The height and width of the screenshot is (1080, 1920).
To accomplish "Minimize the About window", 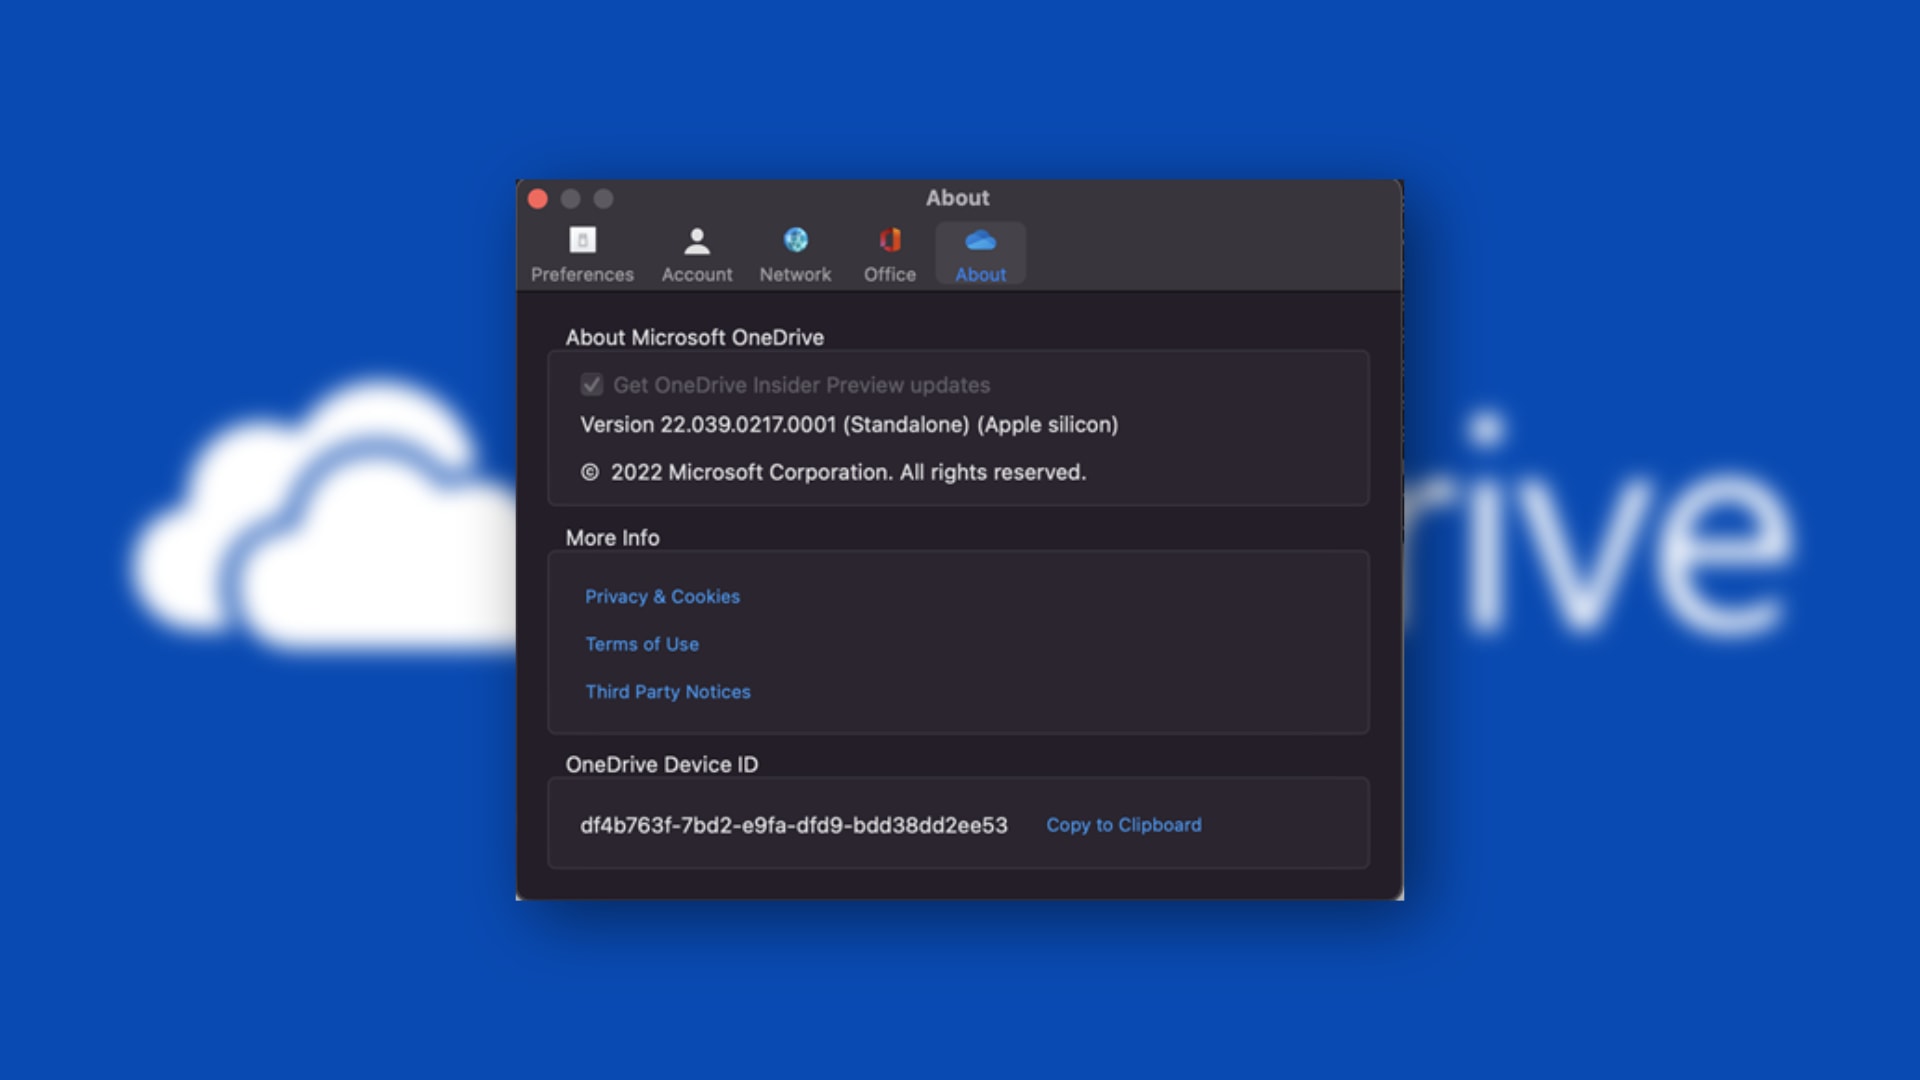I will pyautogui.click(x=571, y=198).
